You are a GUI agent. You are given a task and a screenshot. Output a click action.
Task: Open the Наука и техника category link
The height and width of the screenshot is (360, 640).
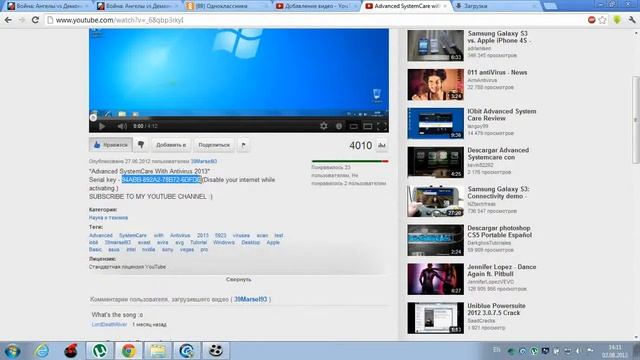pos(108,218)
